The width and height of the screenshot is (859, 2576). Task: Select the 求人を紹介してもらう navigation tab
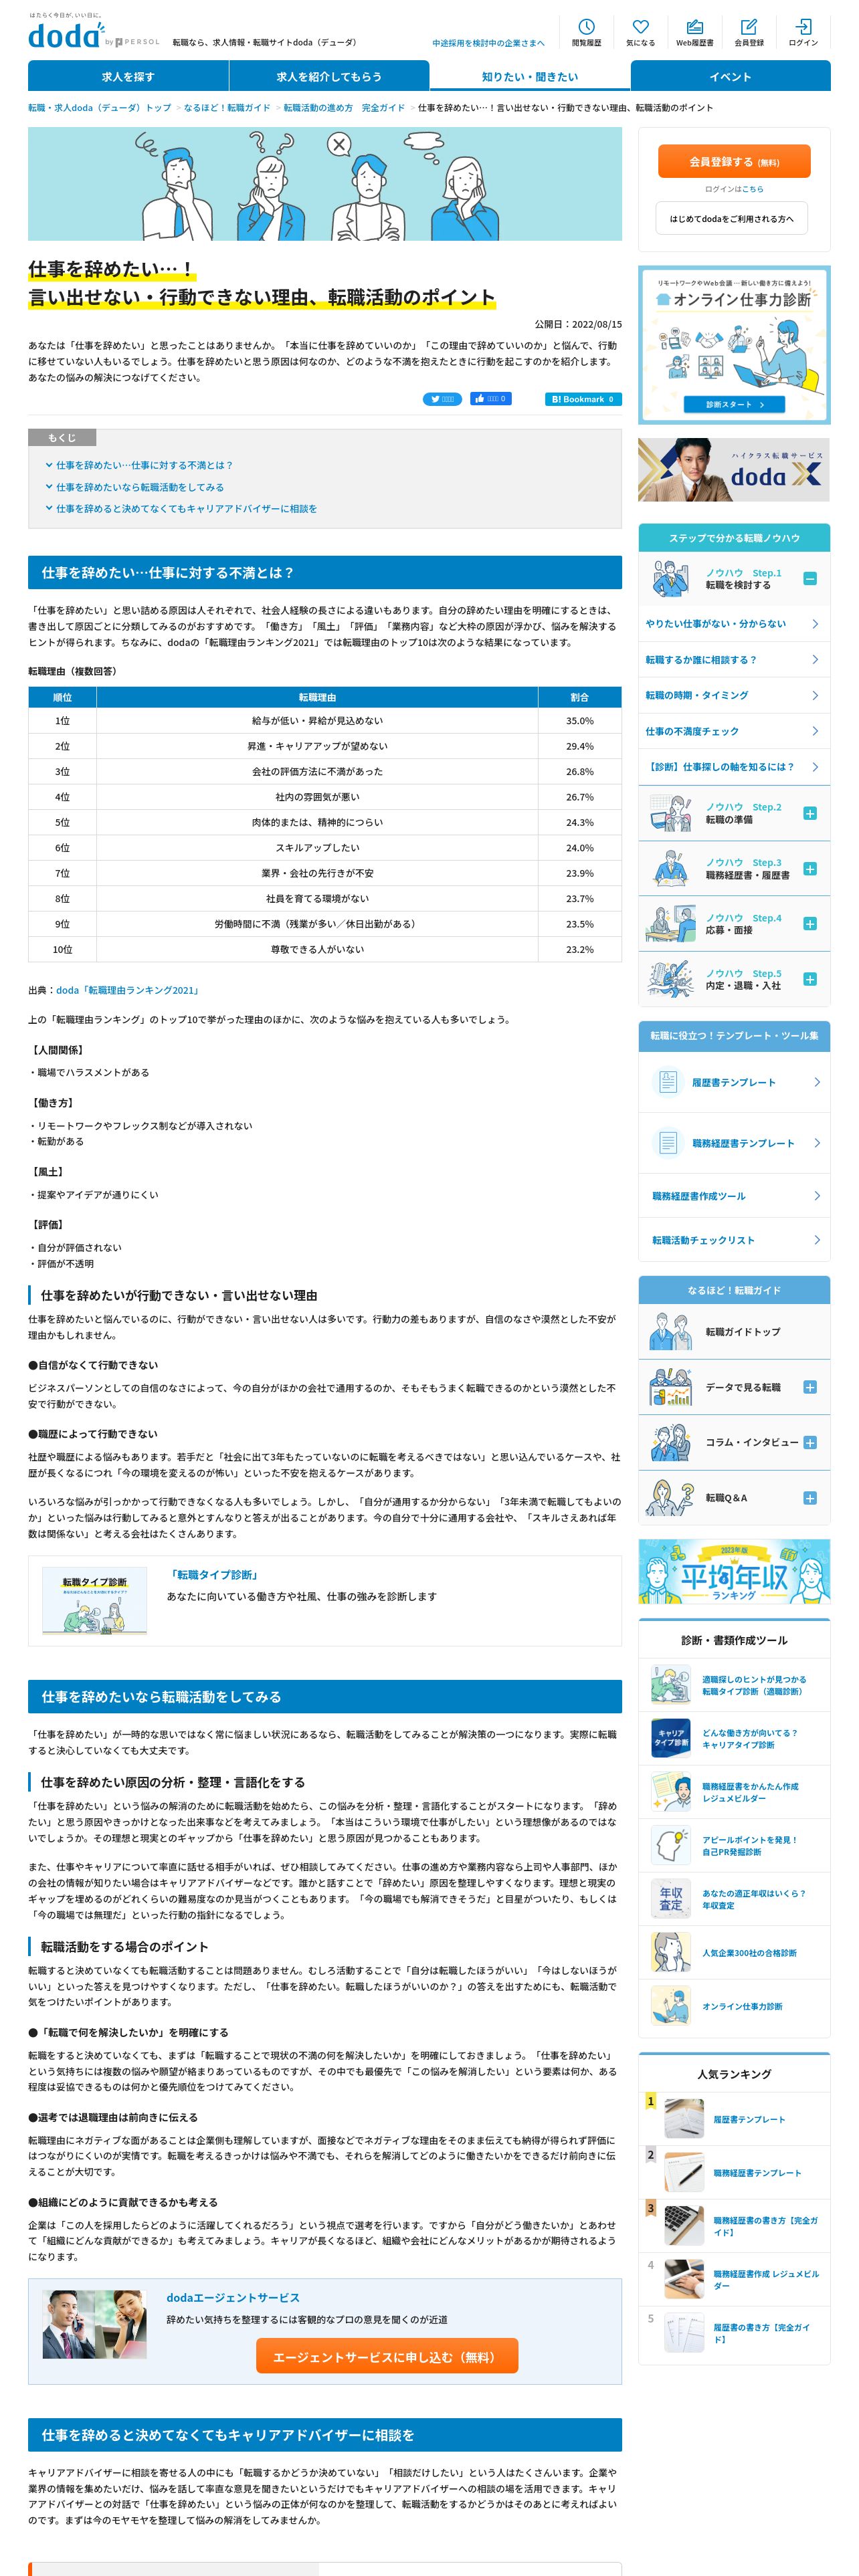329,76
